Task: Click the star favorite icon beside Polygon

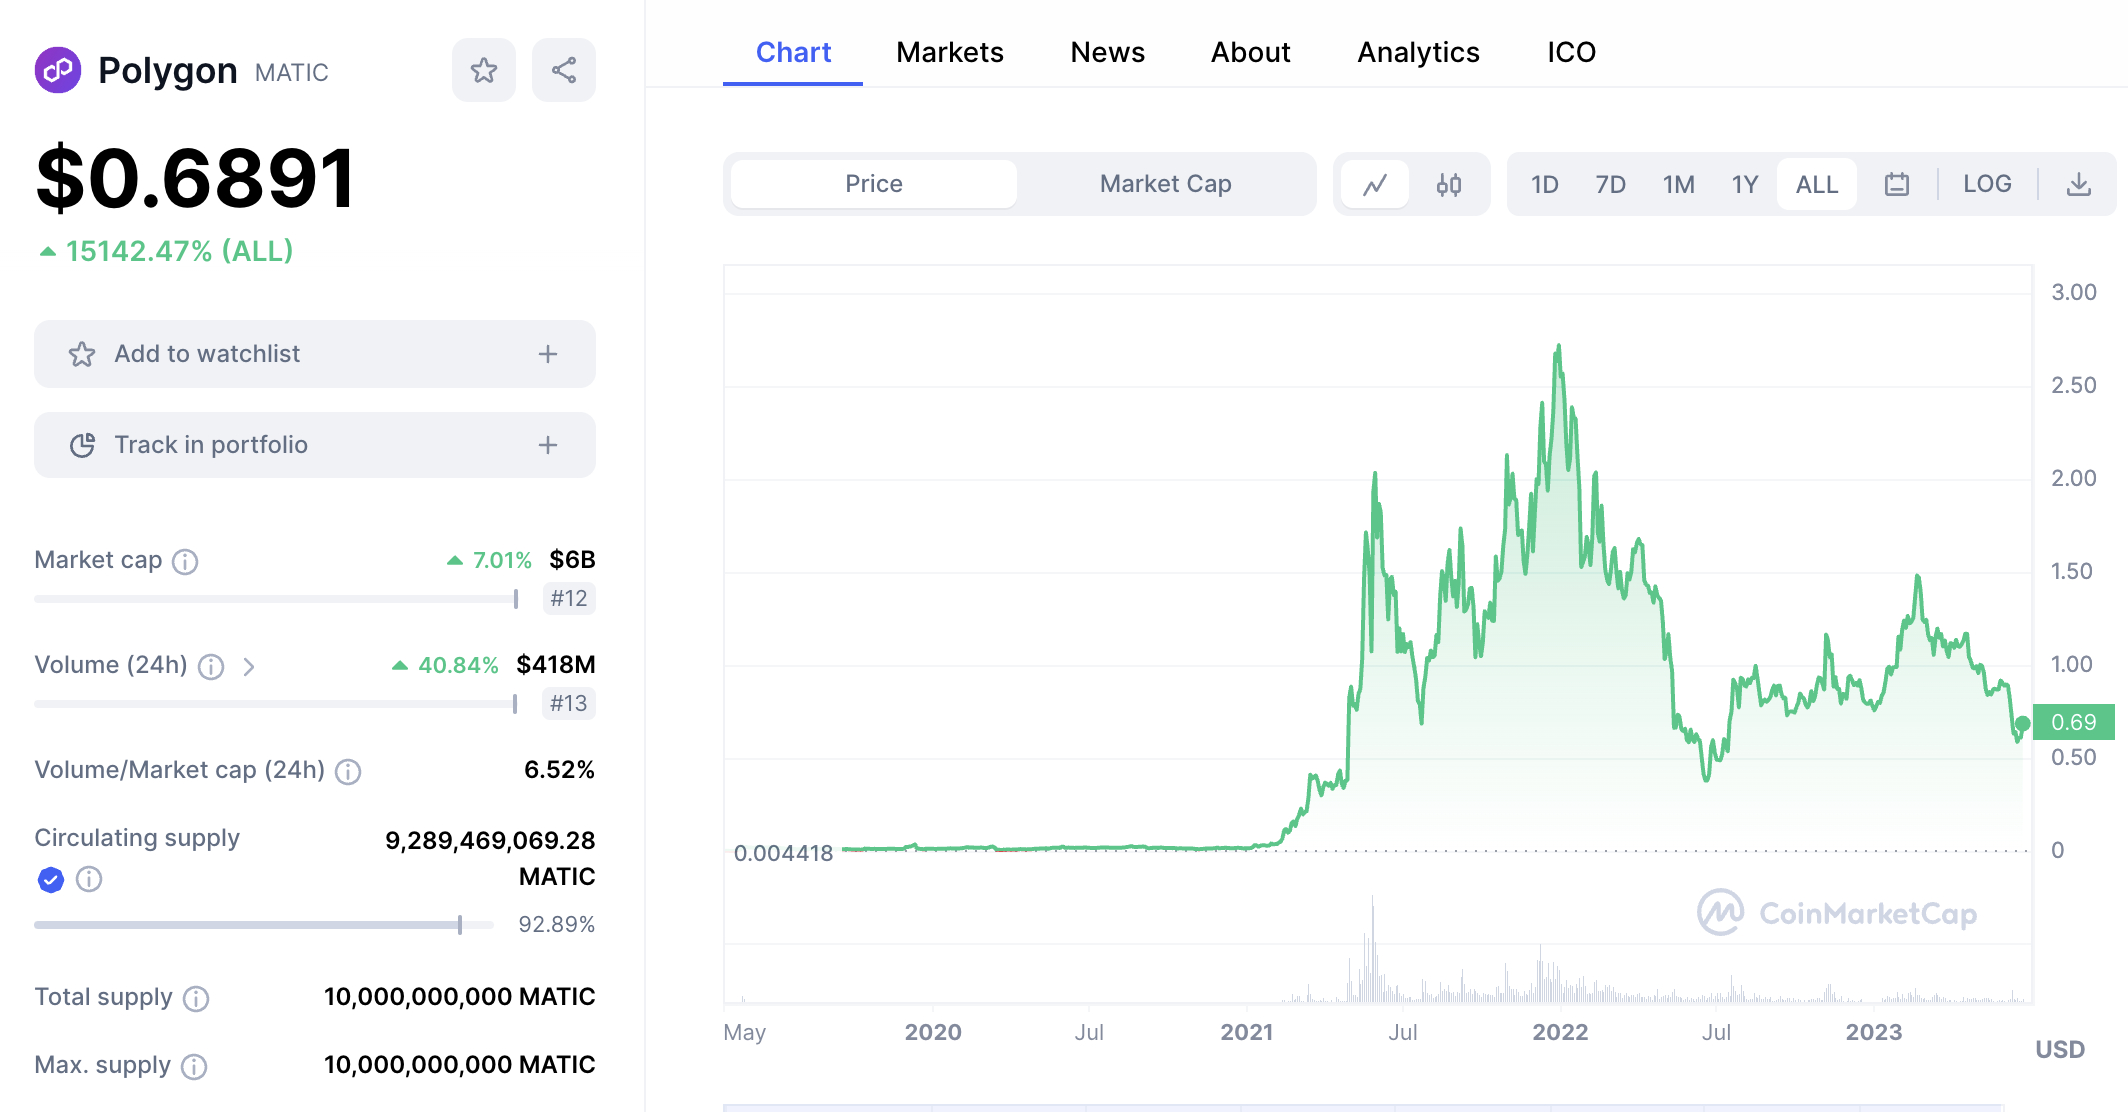Action: [x=484, y=70]
